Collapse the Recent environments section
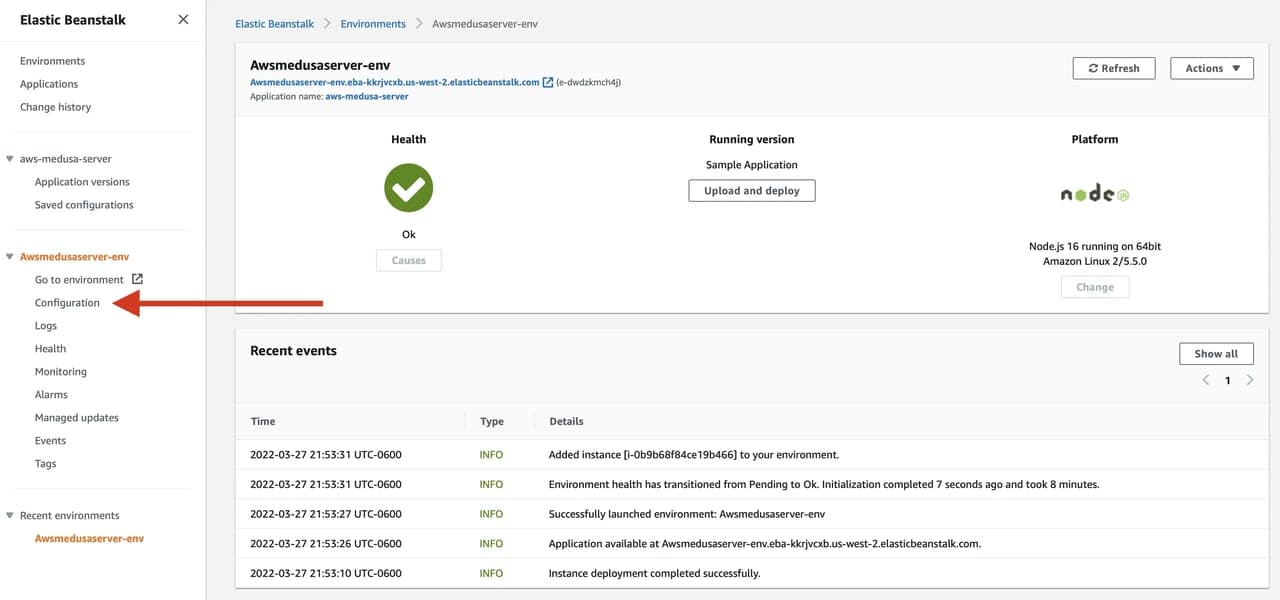1280x600 pixels. [10, 516]
